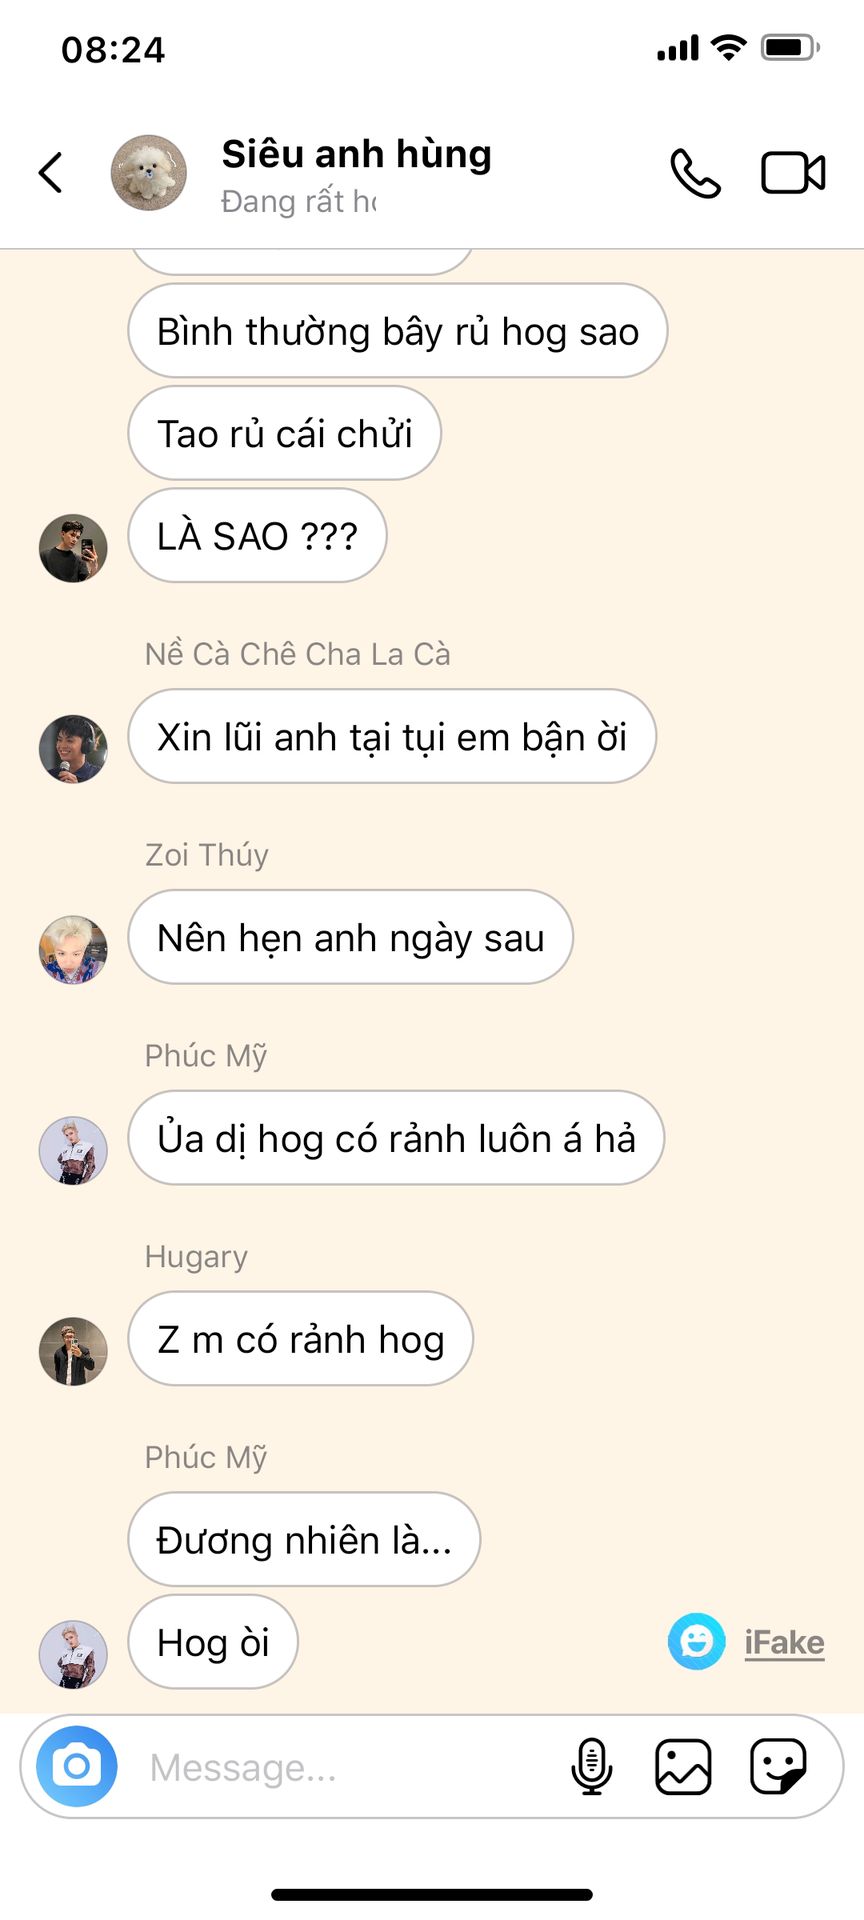Tap Hugary's profile avatar

(x=73, y=1352)
